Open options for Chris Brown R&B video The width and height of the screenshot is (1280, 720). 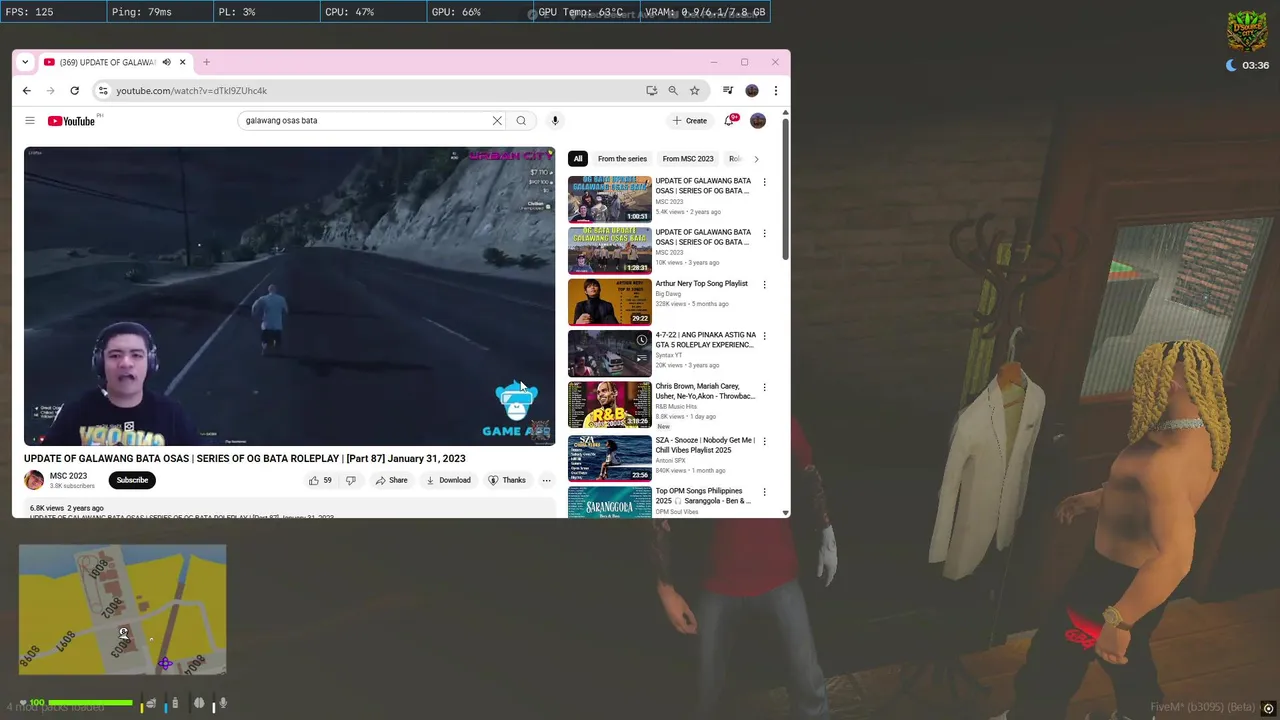click(765, 387)
